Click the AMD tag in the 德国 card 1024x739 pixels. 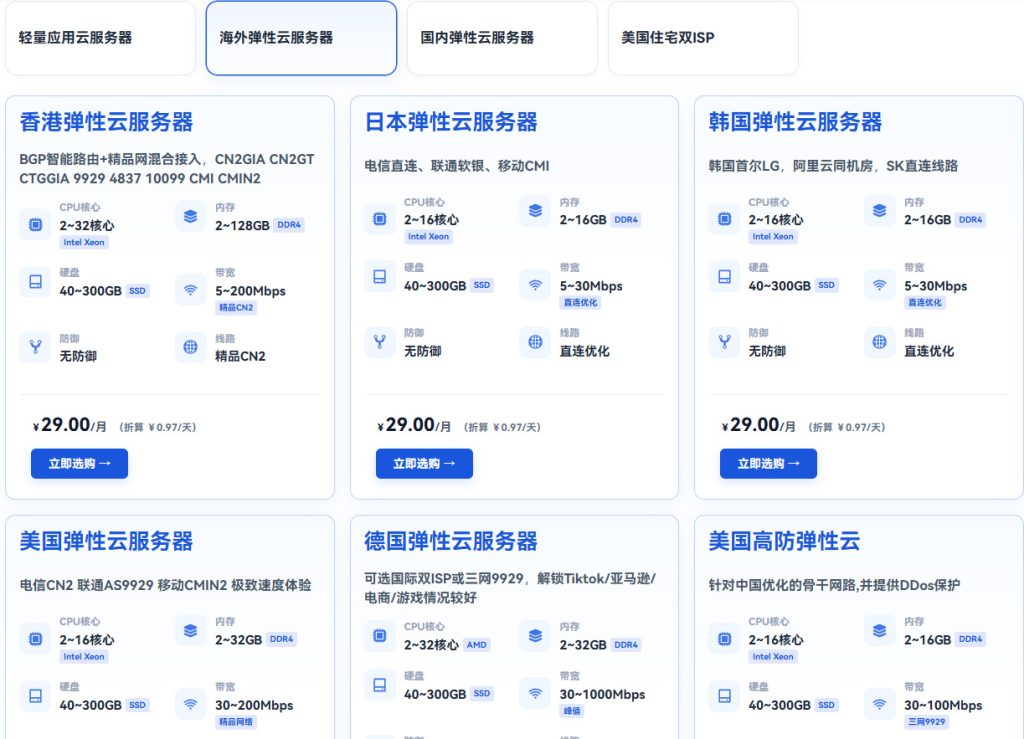click(477, 644)
